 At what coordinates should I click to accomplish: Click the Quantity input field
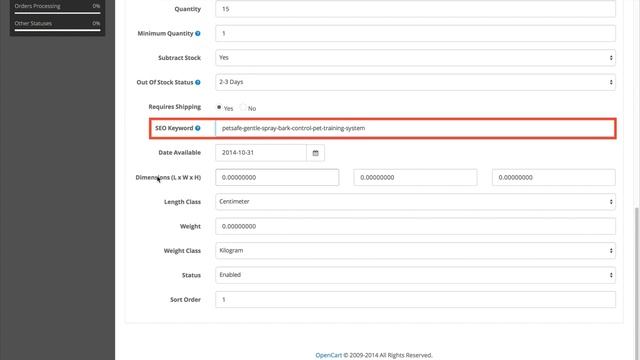pyautogui.click(x=415, y=9)
